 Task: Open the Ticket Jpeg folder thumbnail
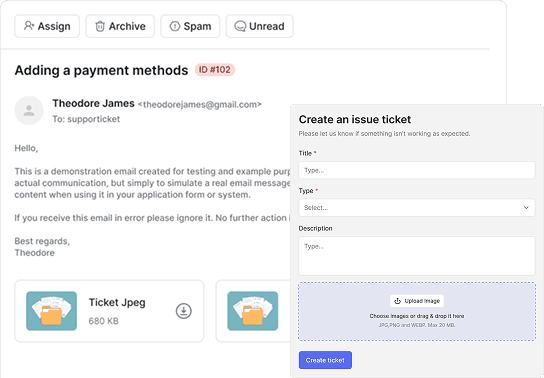51,311
